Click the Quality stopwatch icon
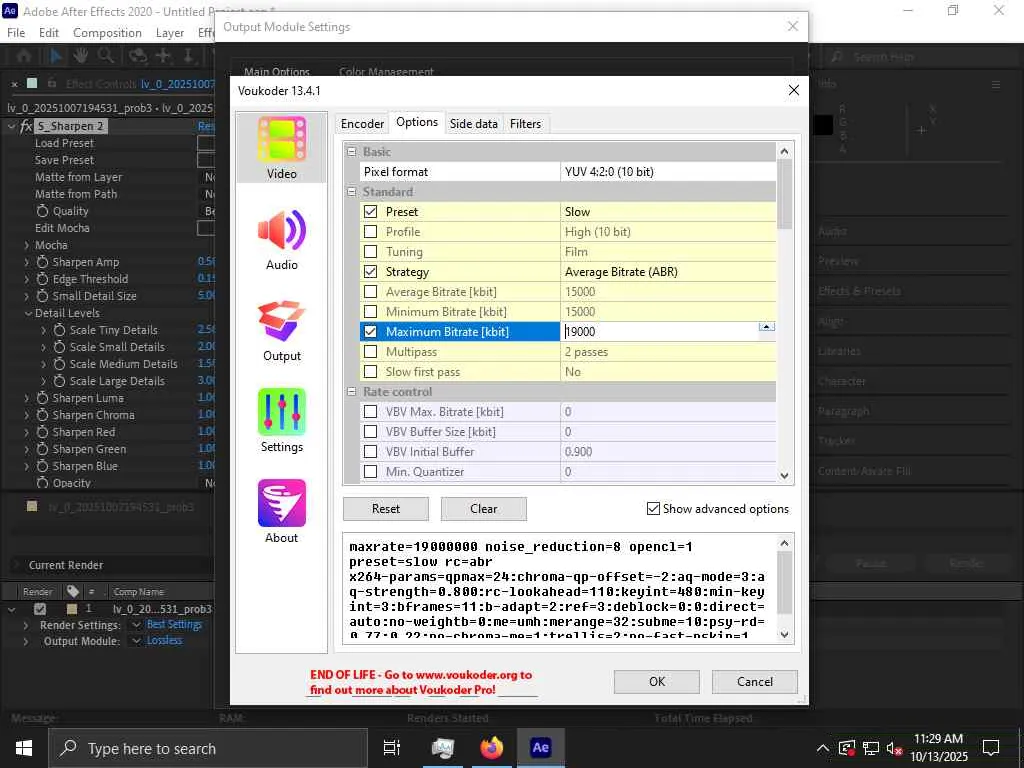Screen dimensions: 1024x768 (42, 211)
